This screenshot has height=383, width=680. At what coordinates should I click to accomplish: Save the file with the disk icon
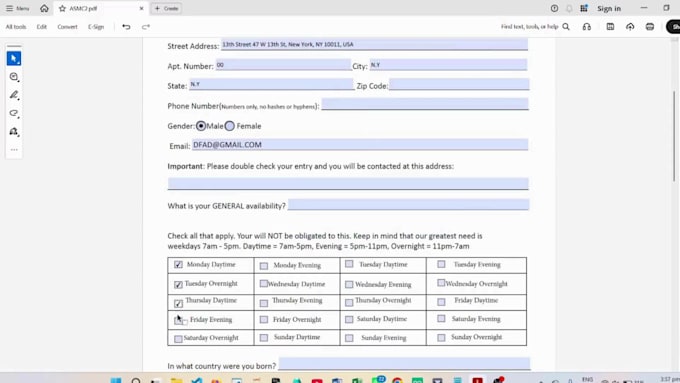click(610, 27)
